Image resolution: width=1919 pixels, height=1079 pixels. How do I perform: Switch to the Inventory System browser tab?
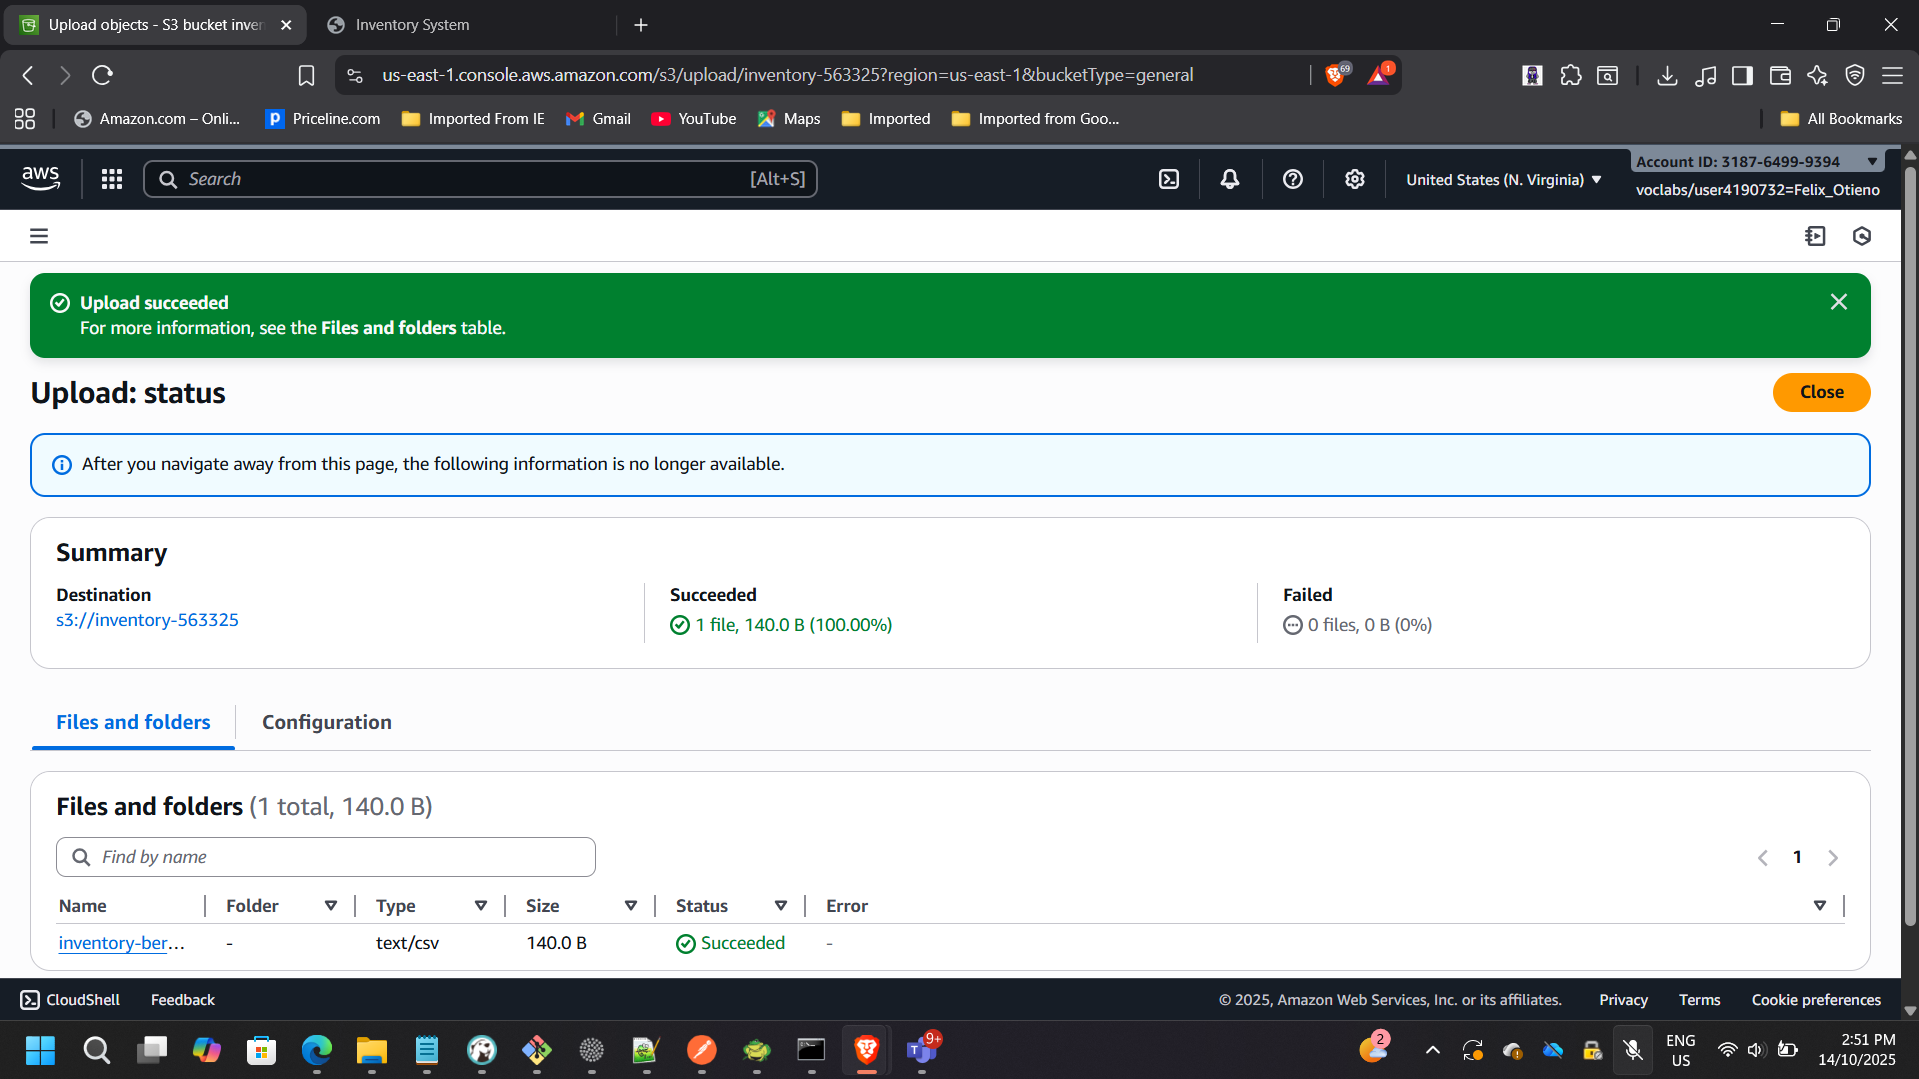[411, 24]
